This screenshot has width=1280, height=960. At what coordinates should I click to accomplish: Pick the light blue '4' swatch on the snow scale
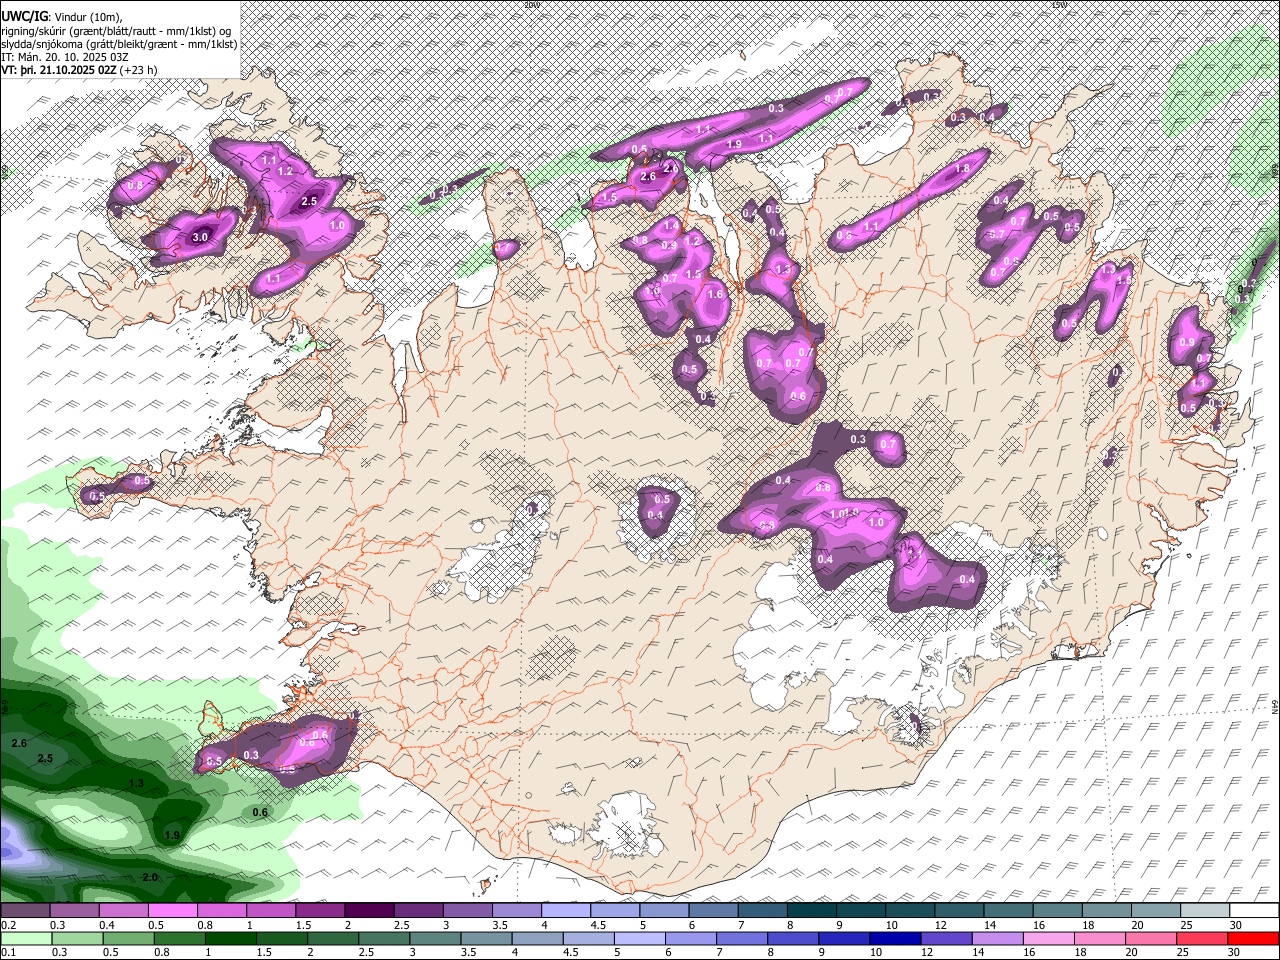pos(566,911)
